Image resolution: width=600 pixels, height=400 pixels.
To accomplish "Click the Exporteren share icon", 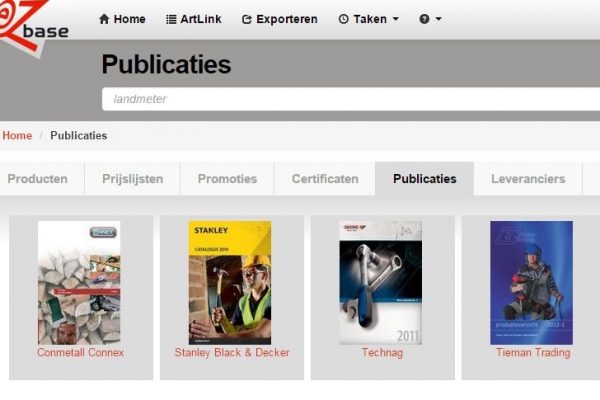I will [247, 19].
